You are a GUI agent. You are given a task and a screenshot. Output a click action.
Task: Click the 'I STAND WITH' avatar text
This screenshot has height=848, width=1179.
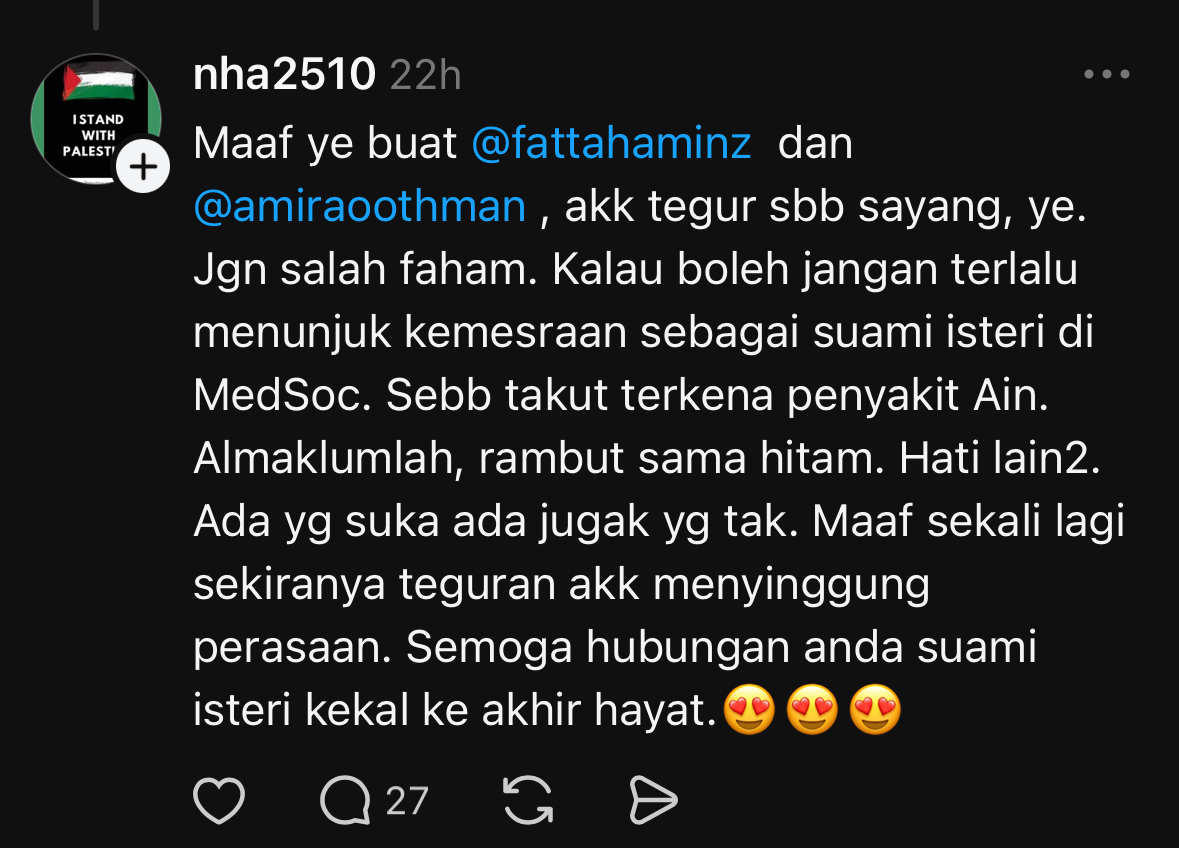[x=98, y=127]
